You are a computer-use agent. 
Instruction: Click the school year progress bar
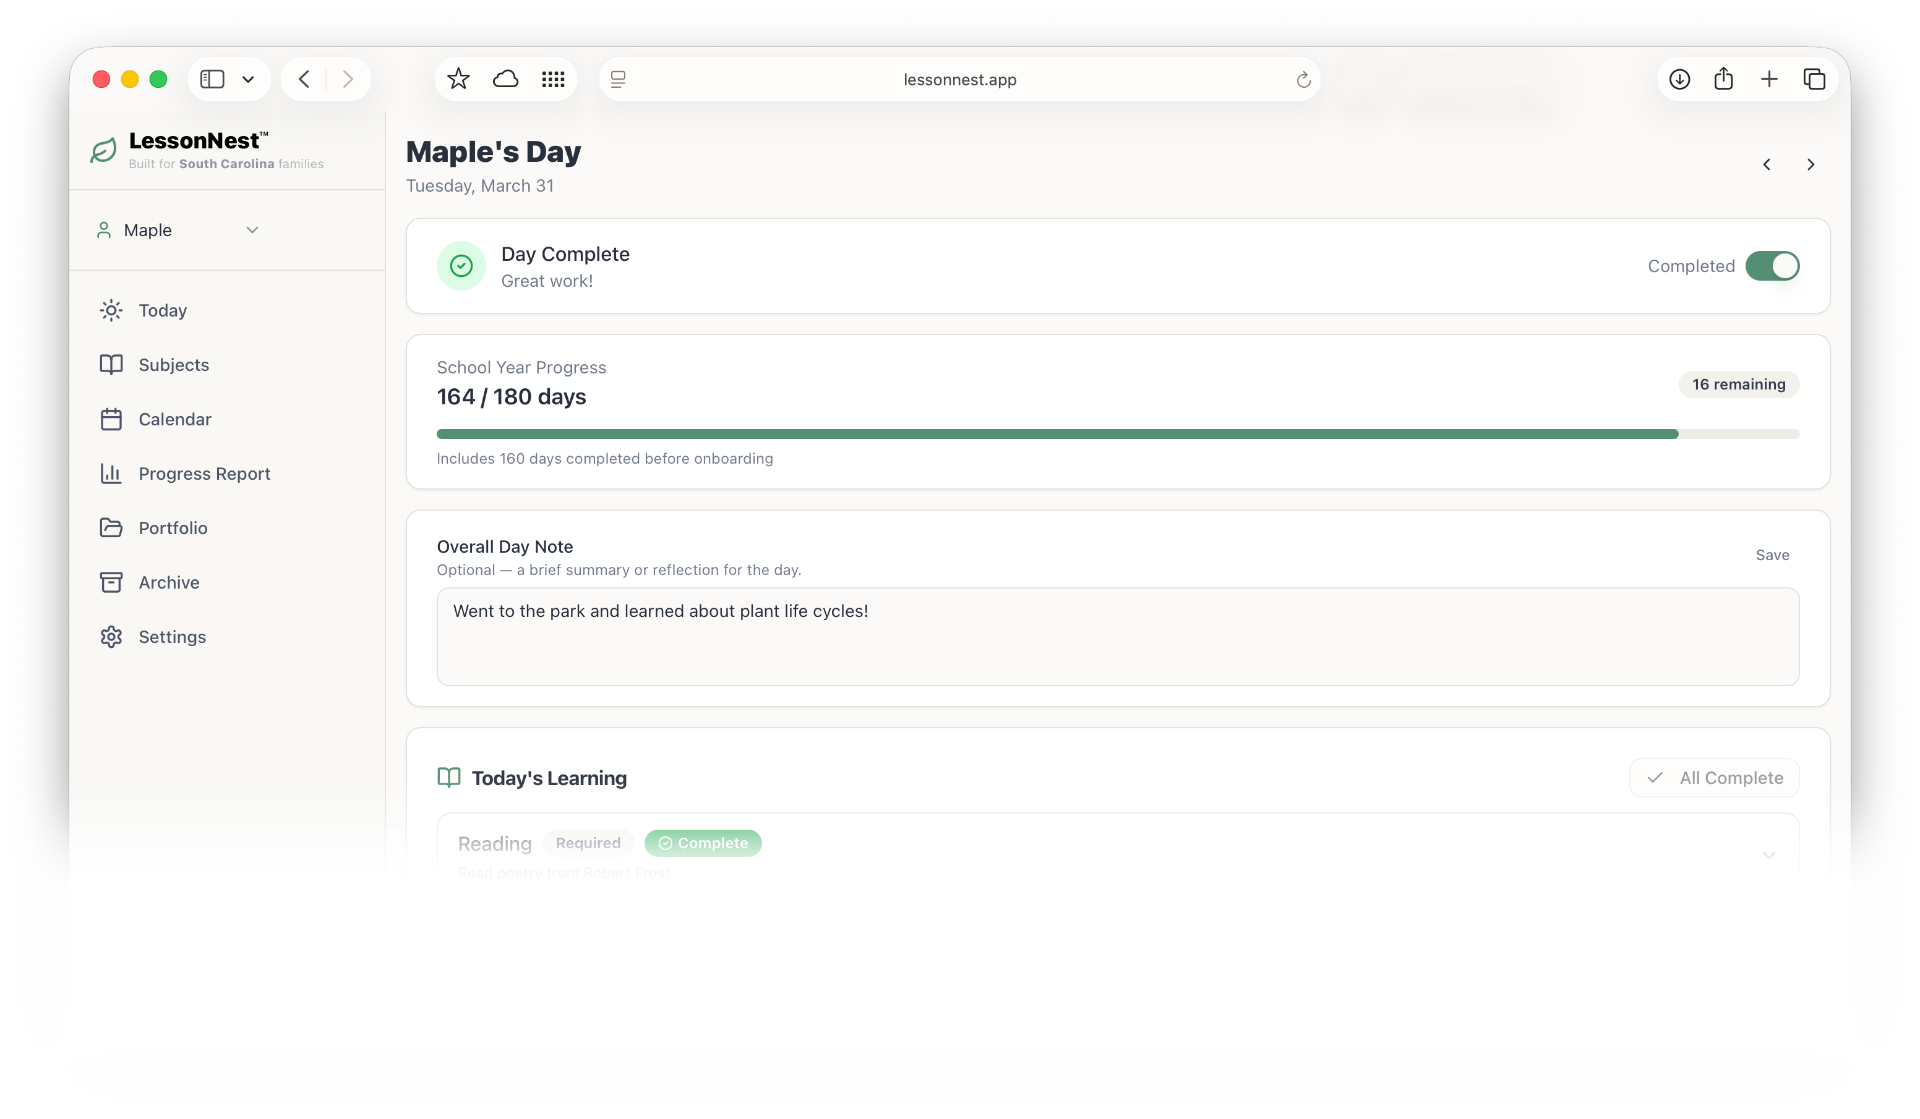pos(1118,434)
